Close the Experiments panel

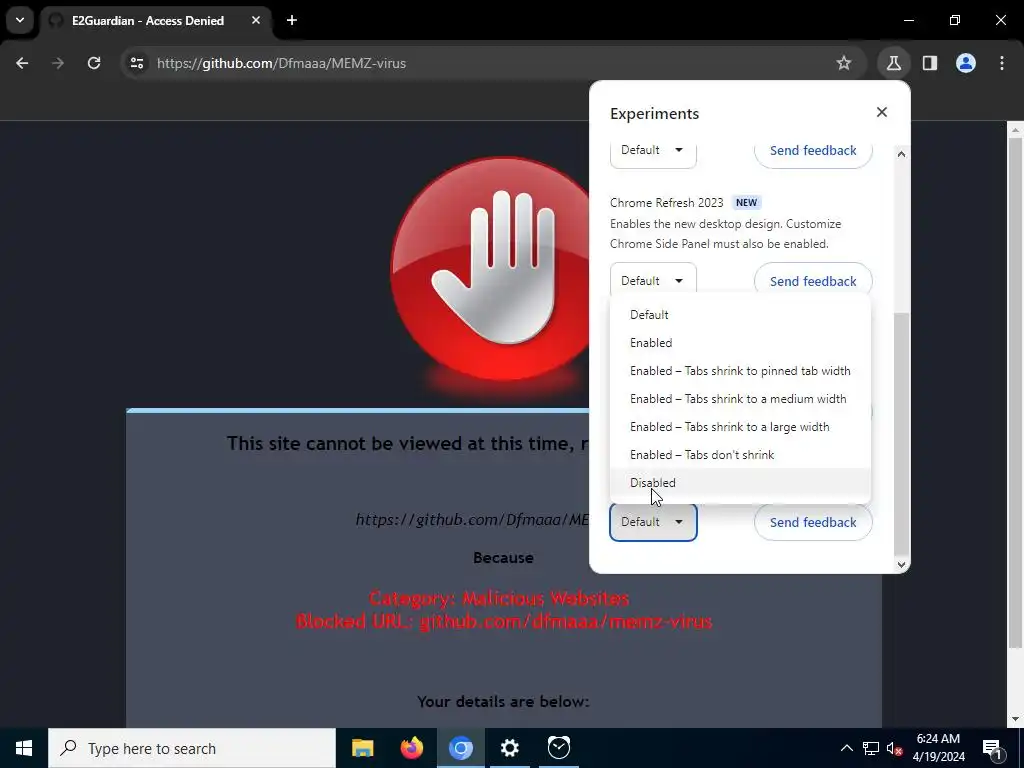click(882, 112)
